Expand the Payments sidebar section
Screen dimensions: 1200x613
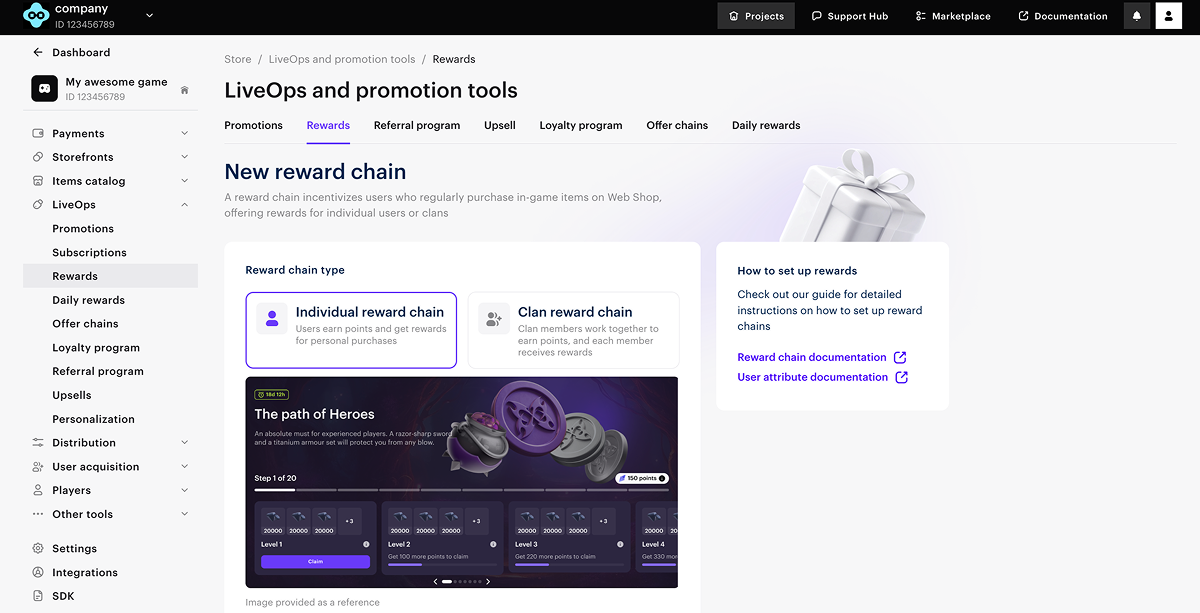184,133
